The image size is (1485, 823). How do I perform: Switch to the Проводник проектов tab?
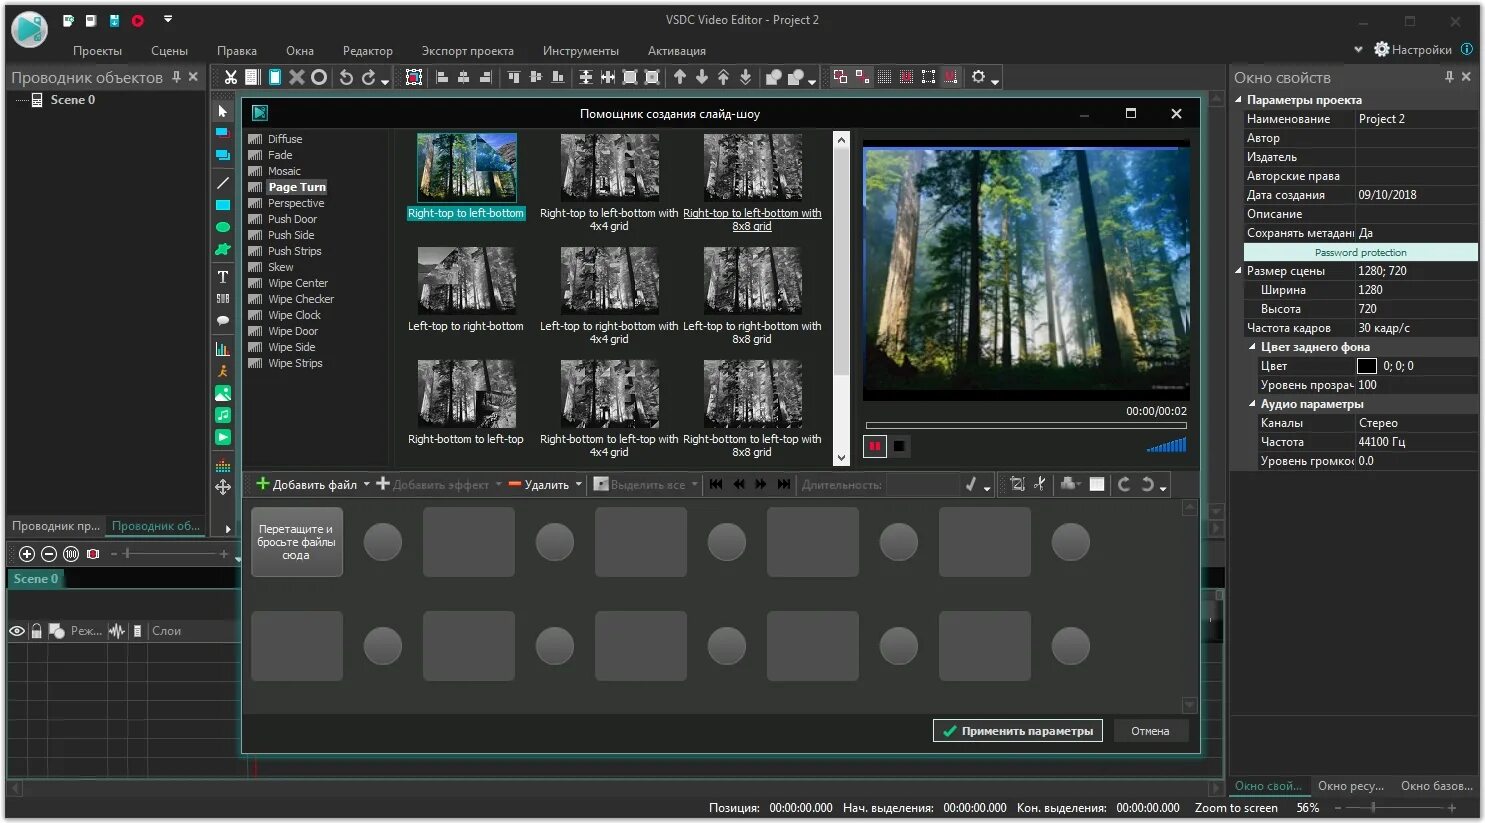pos(56,526)
